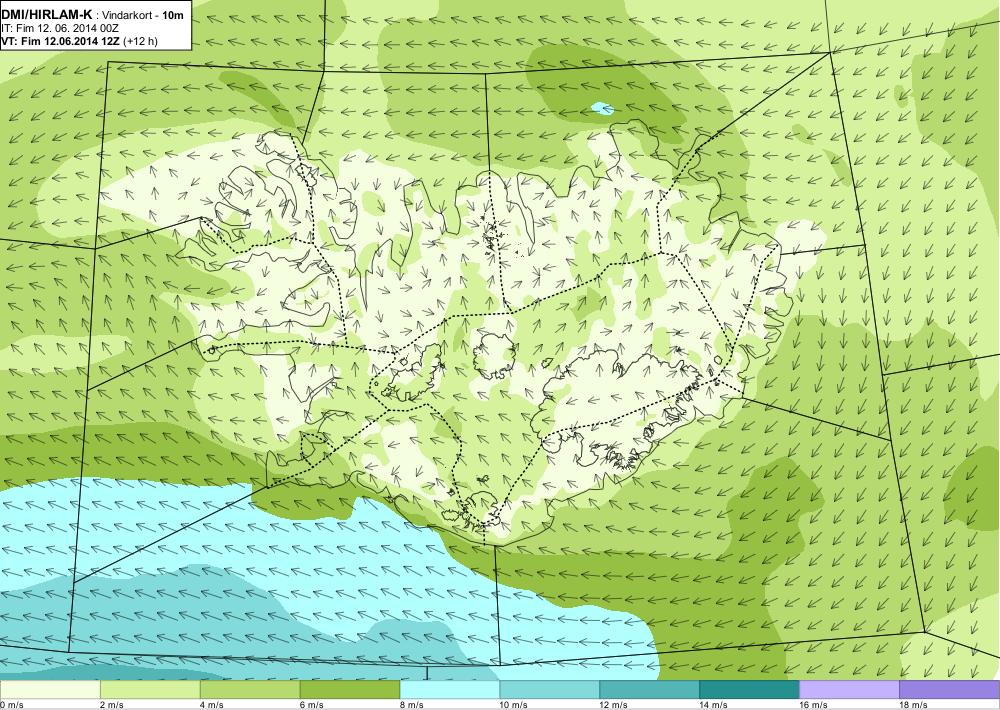Click the "2 m/s" legend label
1000x710 pixels.
click(112, 705)
